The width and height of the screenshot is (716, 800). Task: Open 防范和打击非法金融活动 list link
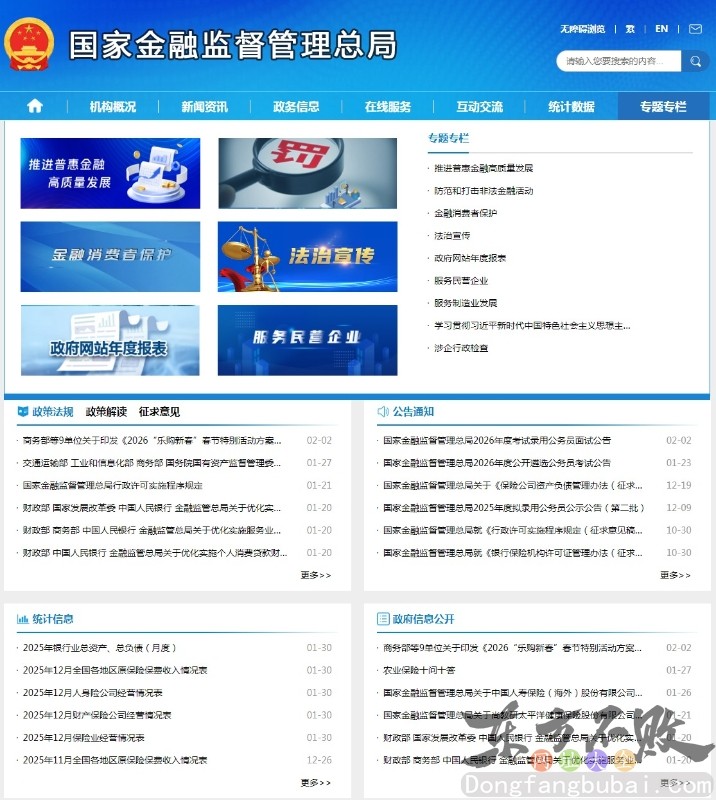point(483,191)
